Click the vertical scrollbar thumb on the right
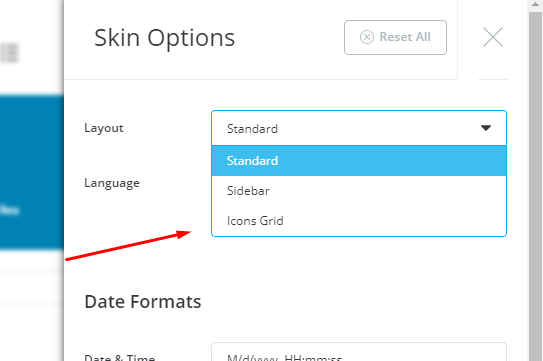This screenshot has width=543, height=361. coord(535,185)
